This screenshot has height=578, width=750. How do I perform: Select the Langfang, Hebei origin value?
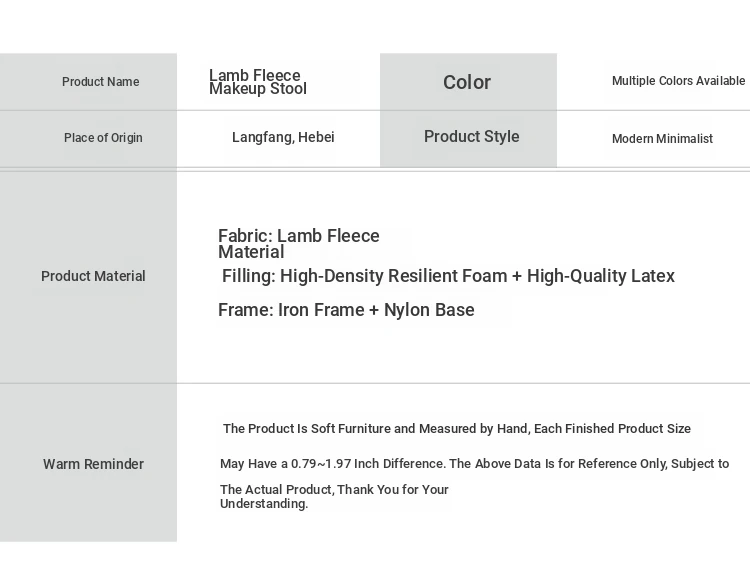pyautogui.click(x=283, y=138)
